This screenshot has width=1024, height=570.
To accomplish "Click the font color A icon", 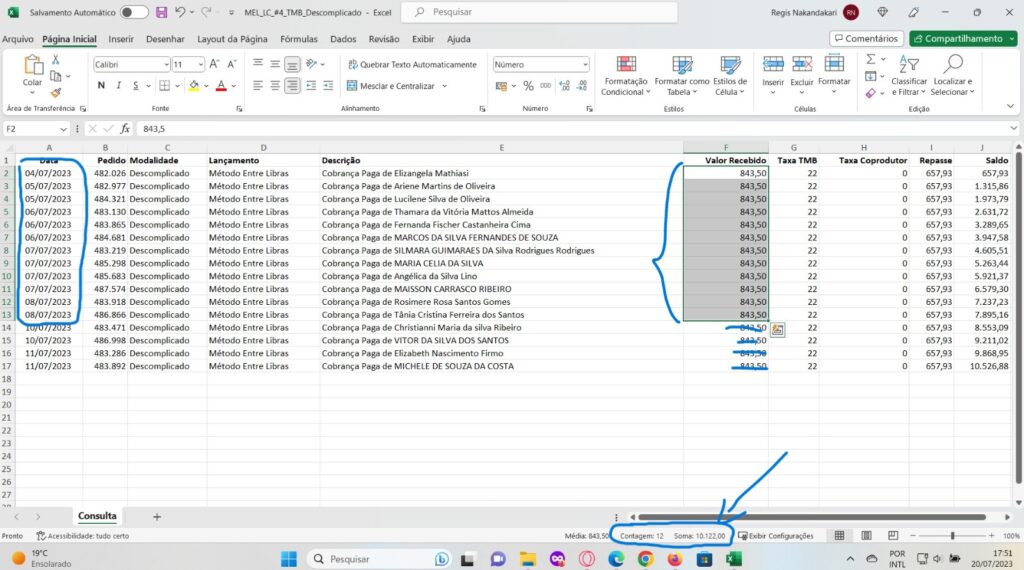I will [221, 86].
